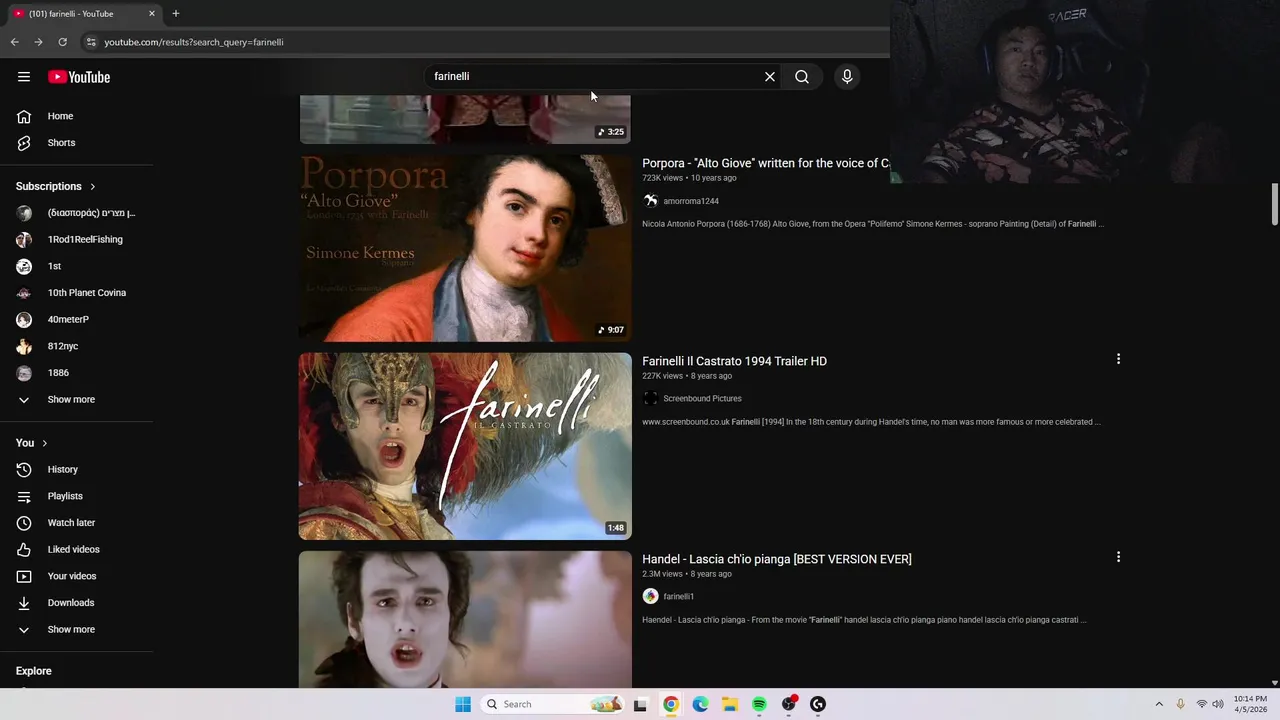
Task: Start voice search with the microphone
Action: (x=847, y=76)
